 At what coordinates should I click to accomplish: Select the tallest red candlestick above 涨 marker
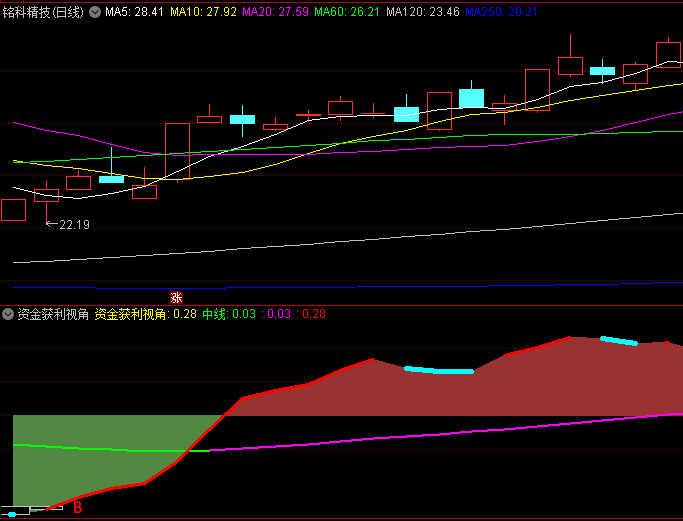177,152
